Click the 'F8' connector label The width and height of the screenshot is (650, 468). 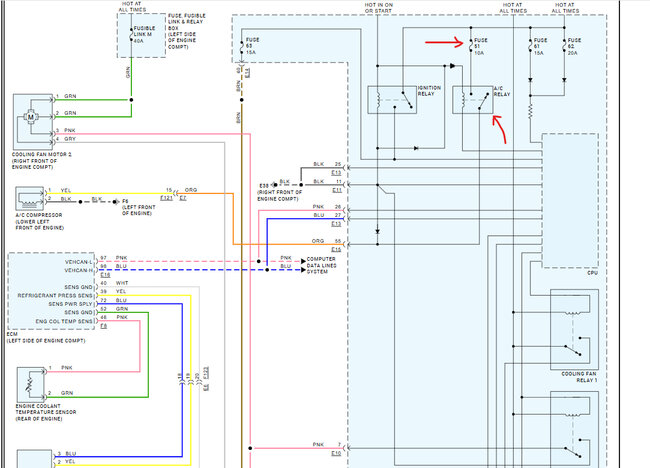point(104,326)
